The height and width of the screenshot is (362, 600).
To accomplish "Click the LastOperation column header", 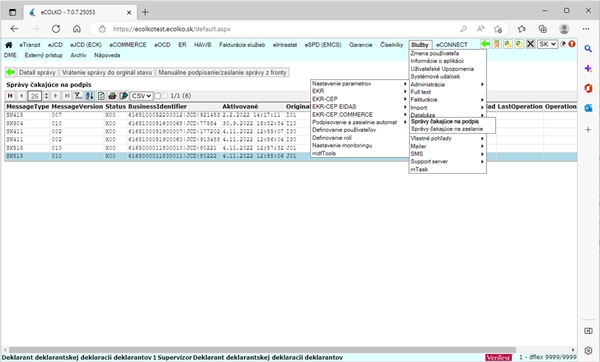I will point(520,106).
